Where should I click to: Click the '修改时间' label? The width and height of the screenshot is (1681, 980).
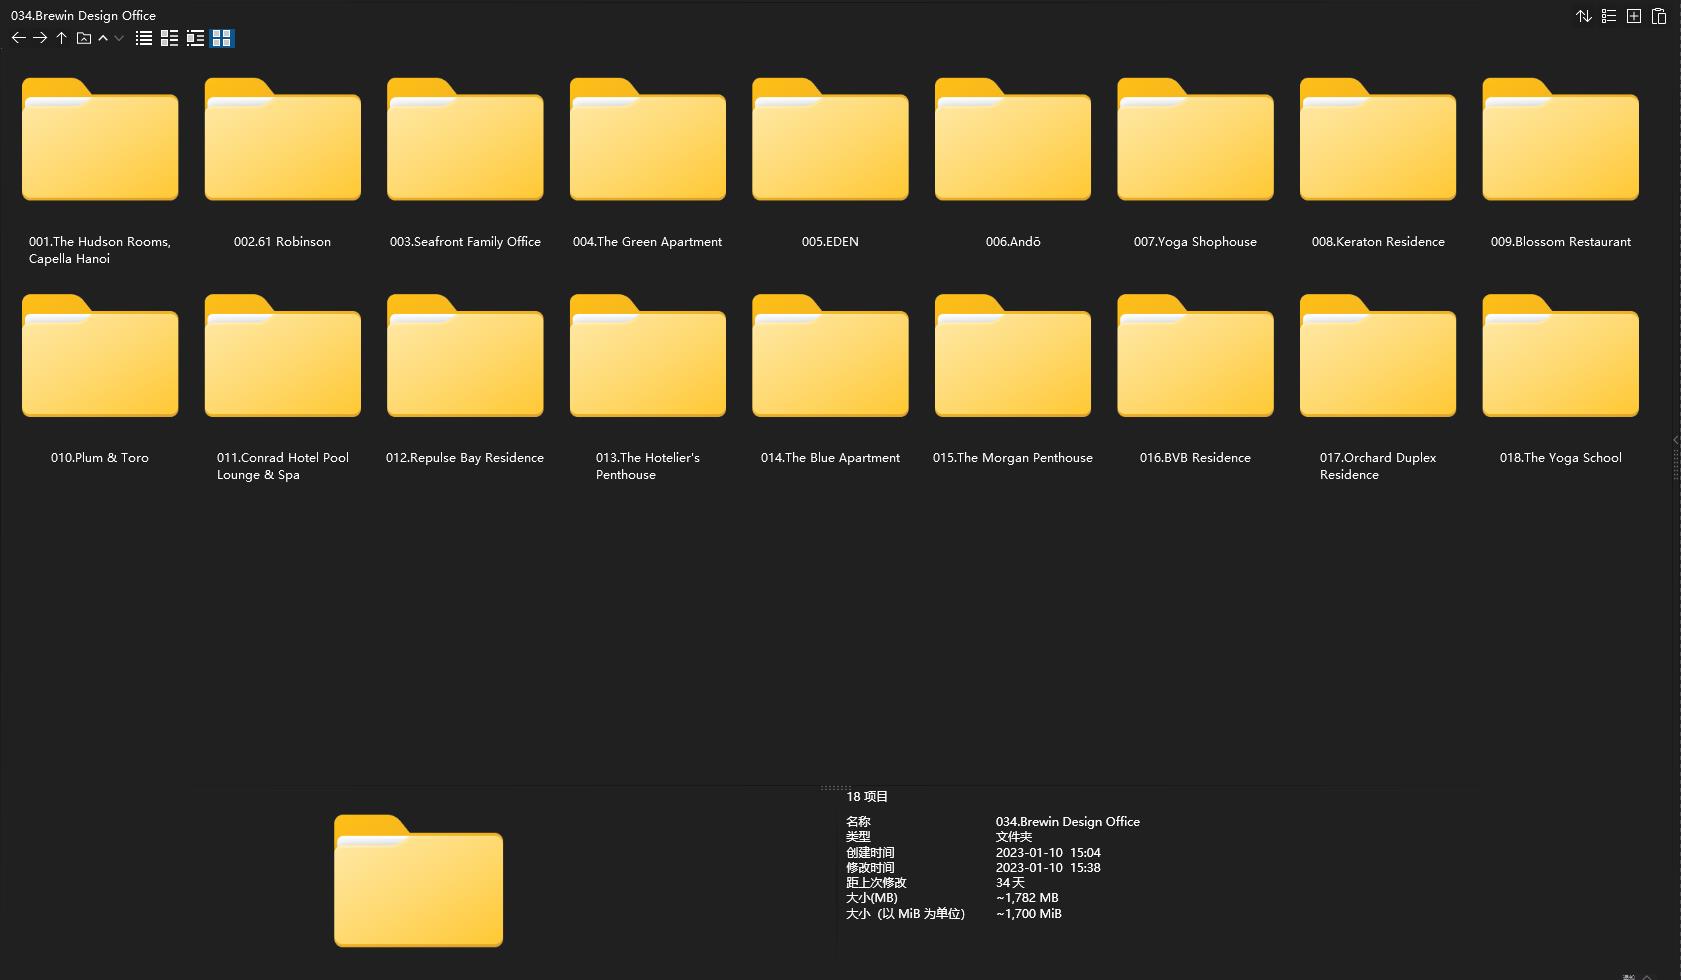(x=870, y=867)
